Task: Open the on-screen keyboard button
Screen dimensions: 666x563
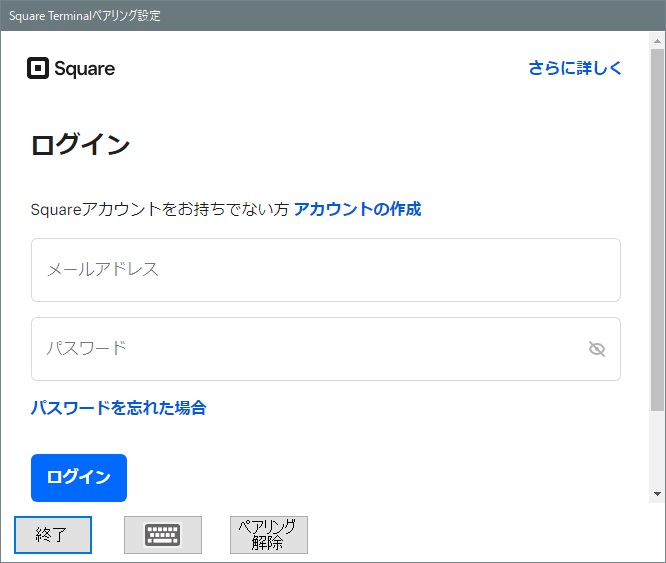Action: tap(163, 535)
